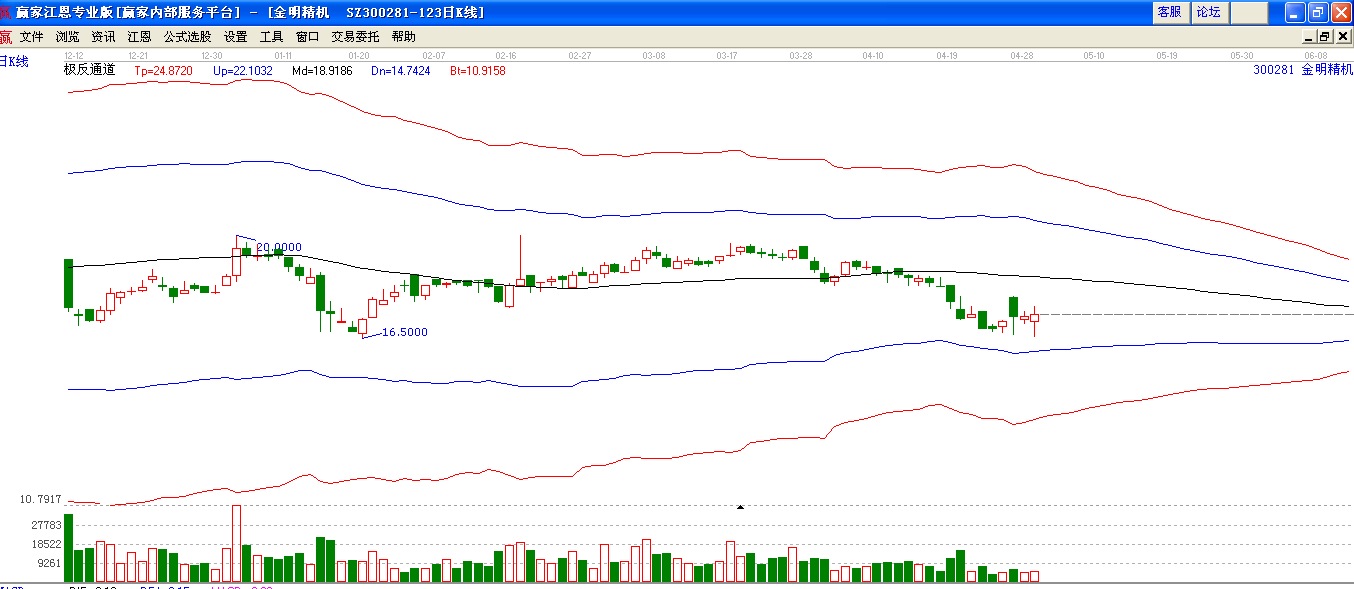
Task: Click the 极反通道 indicator label
Action: 90,70
